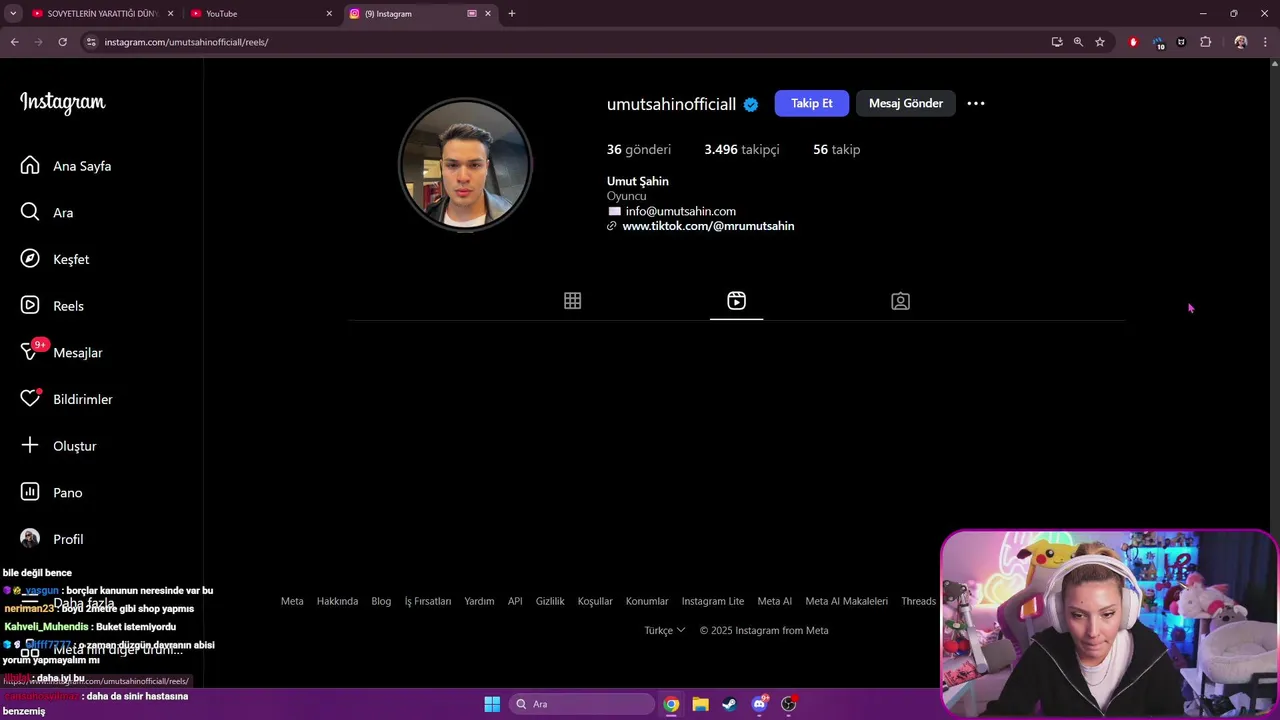This screenshot has width=1280, height=720.
Task: Open the browser zoom magnifier icon
Action: pyautogui.click(x=1078, y=42)
